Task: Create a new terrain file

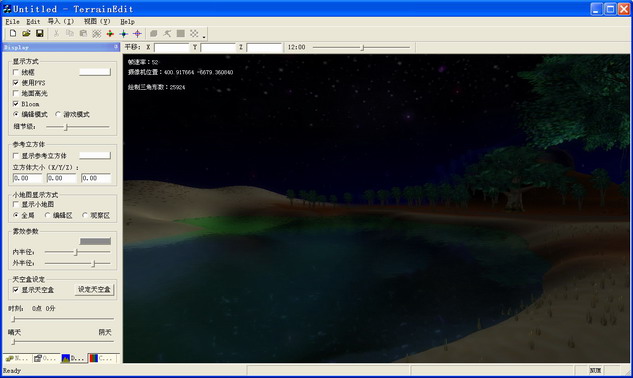Action: (13, 34)
